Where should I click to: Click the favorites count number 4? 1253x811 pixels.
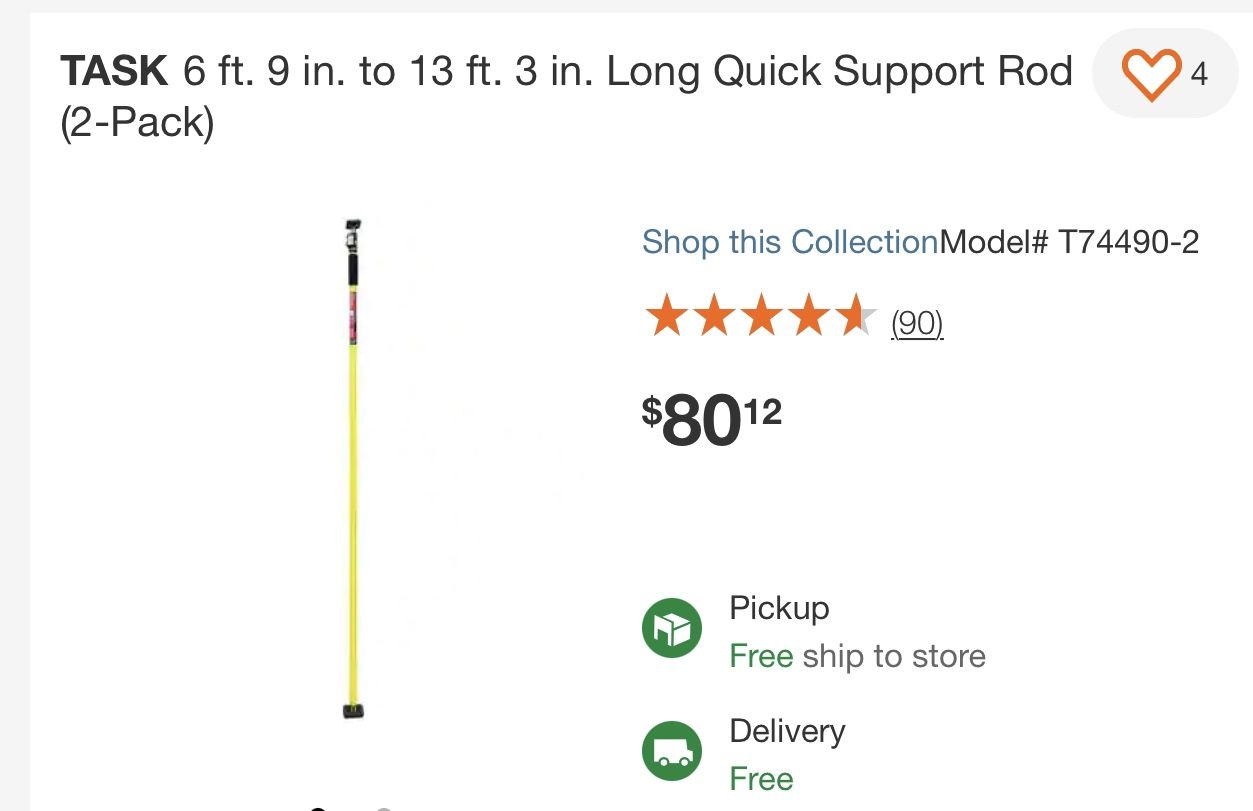1198,75
